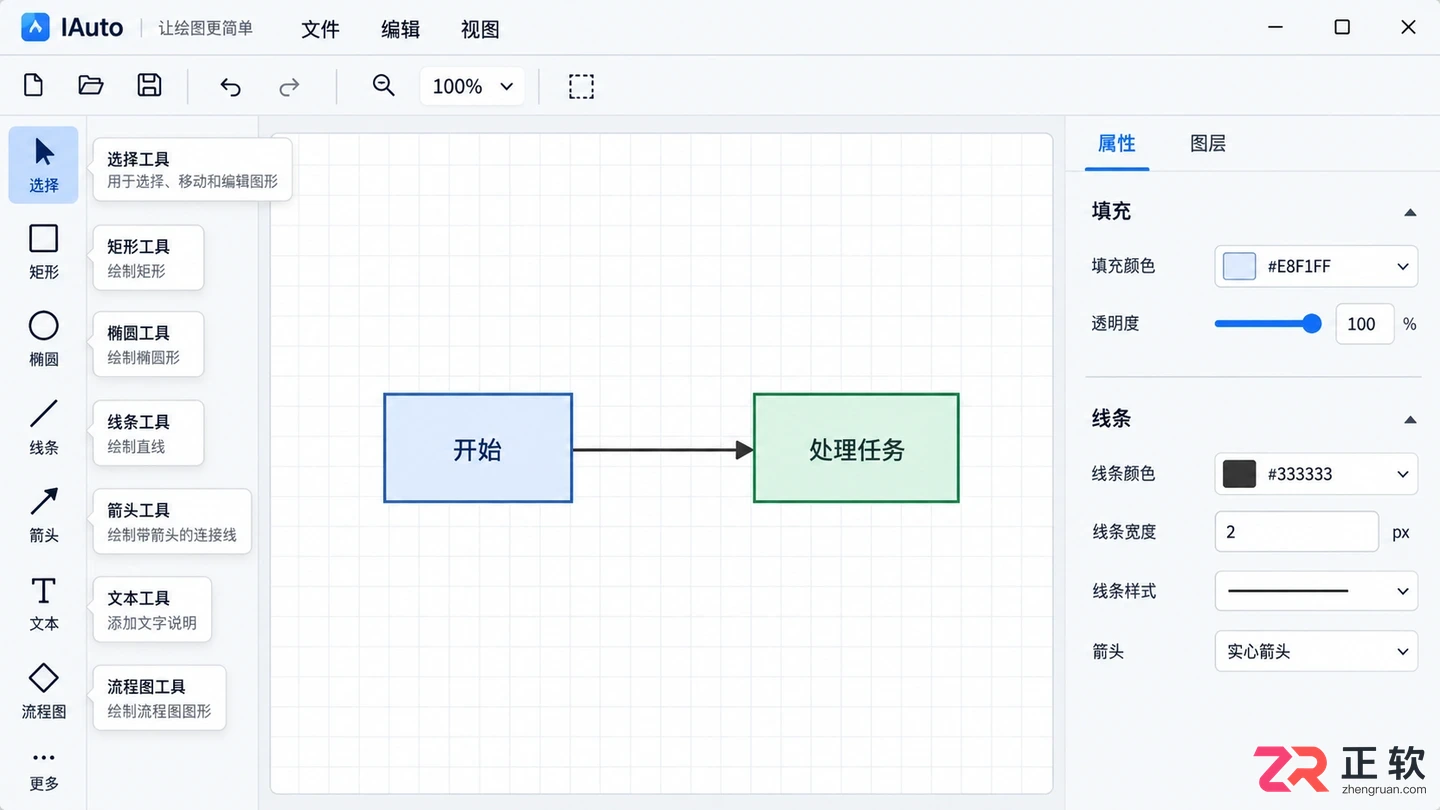1440x810 pixels.
Task: Click the dashed selection box icon
Action: [x=581, y=86]
